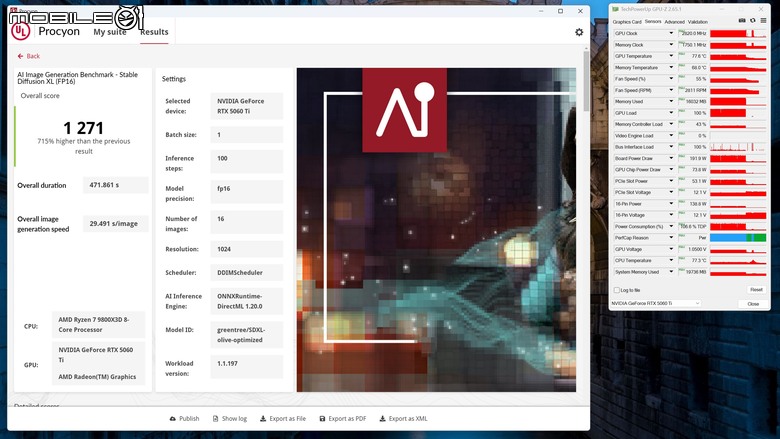This screenshot has height=439, width=780.
Task: Click GPU-Z refresh icon
Action: point(753,20)
